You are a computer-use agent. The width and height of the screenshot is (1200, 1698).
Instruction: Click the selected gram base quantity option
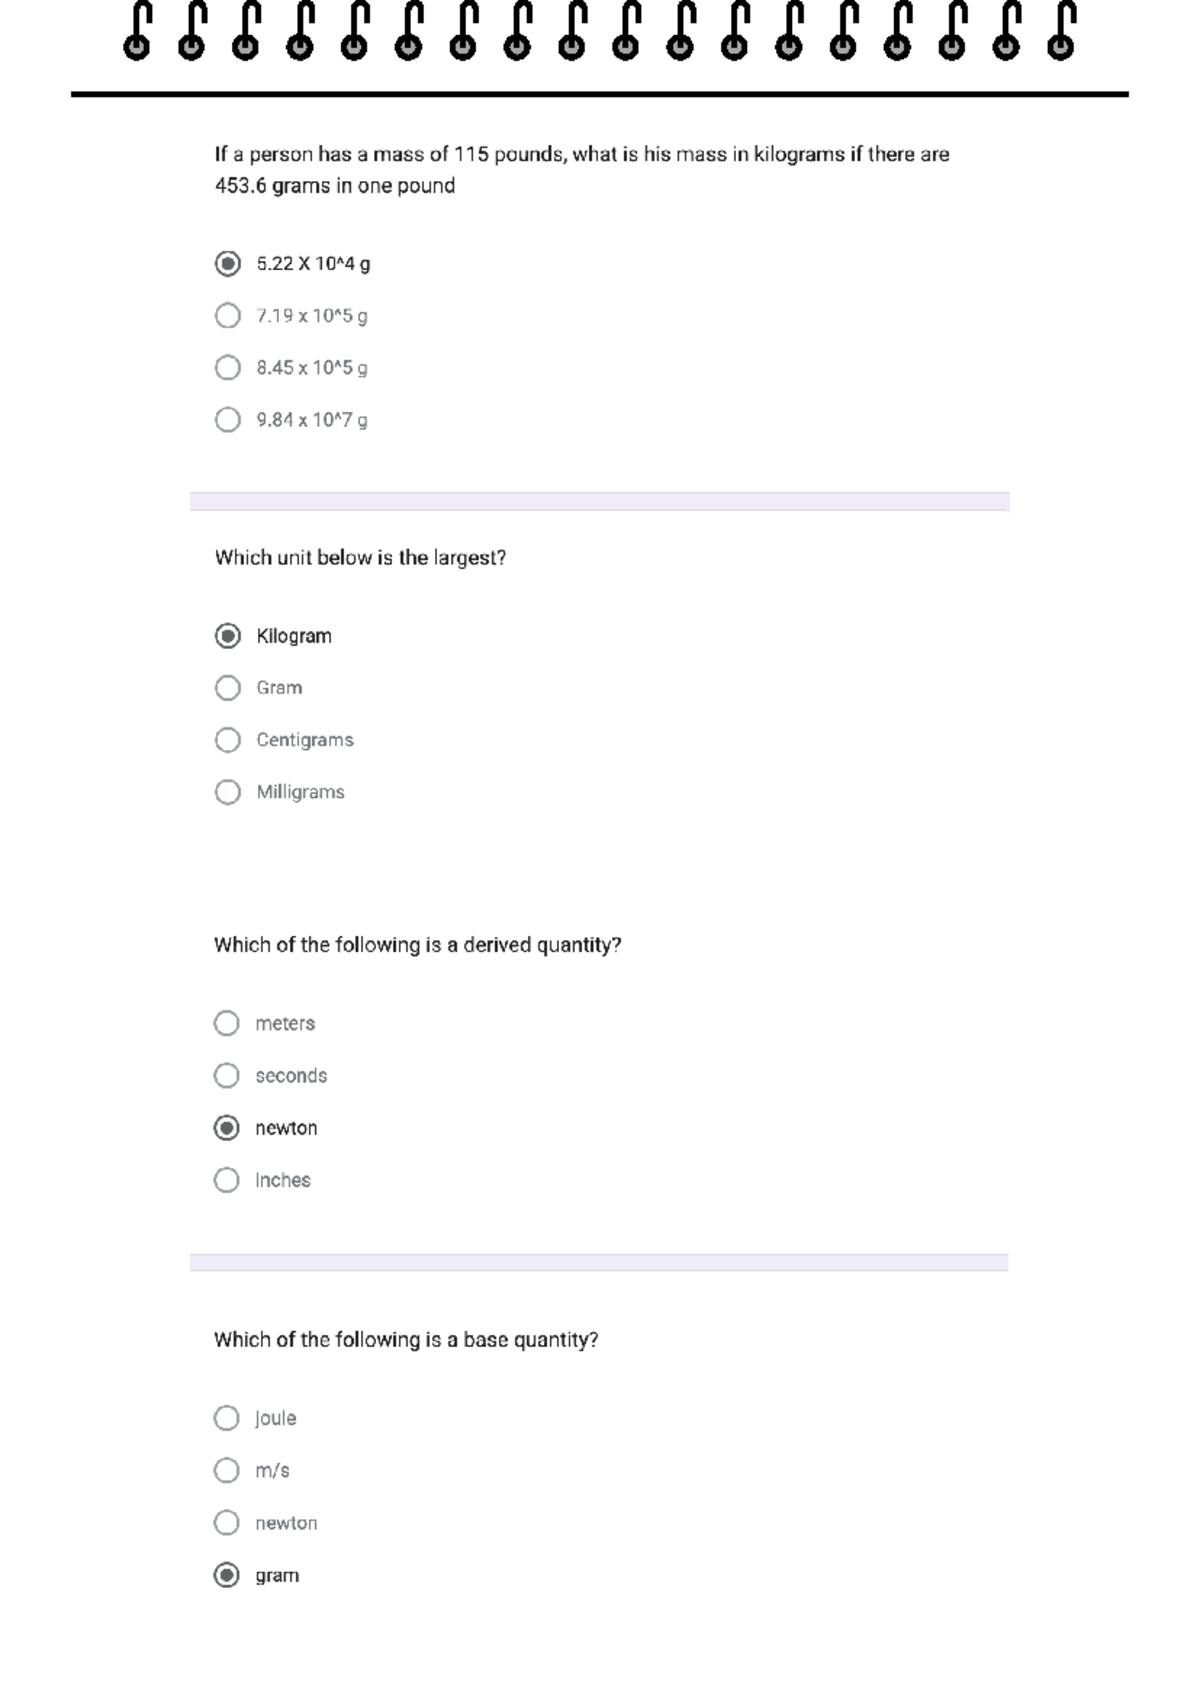[x=228, y=1575]
